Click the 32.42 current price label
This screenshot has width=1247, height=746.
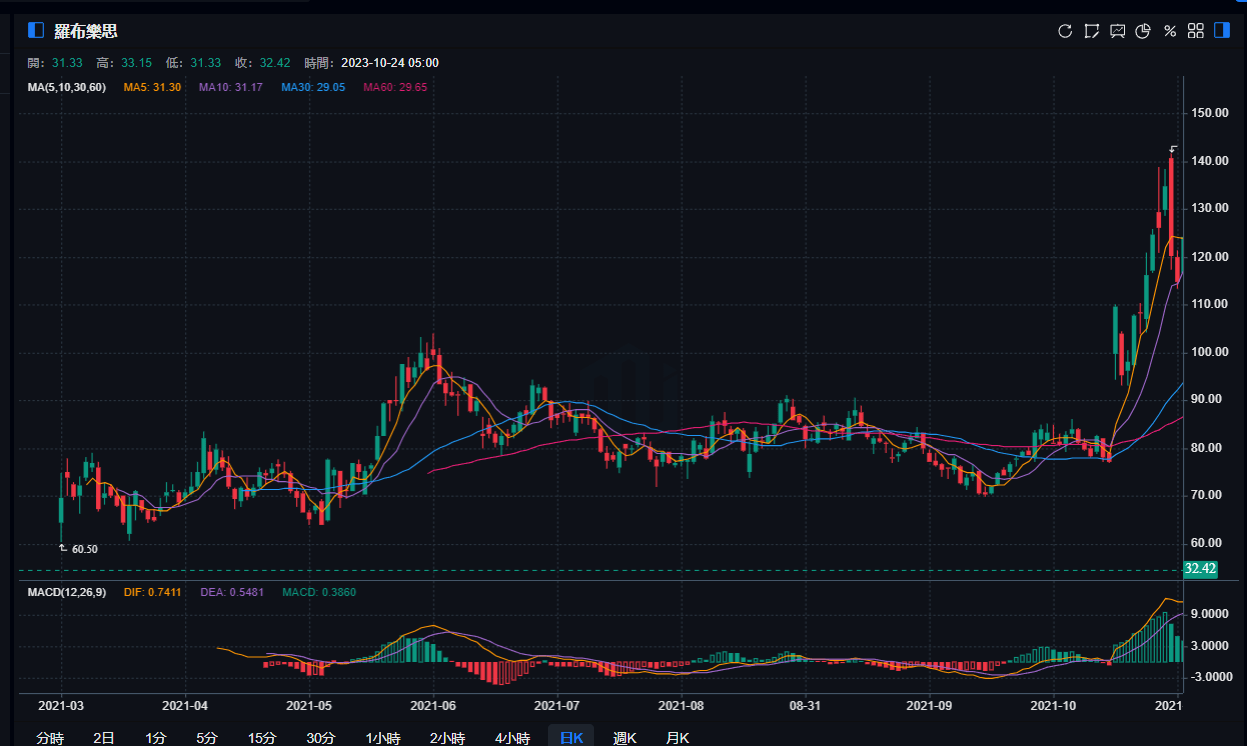[1199, 569]
